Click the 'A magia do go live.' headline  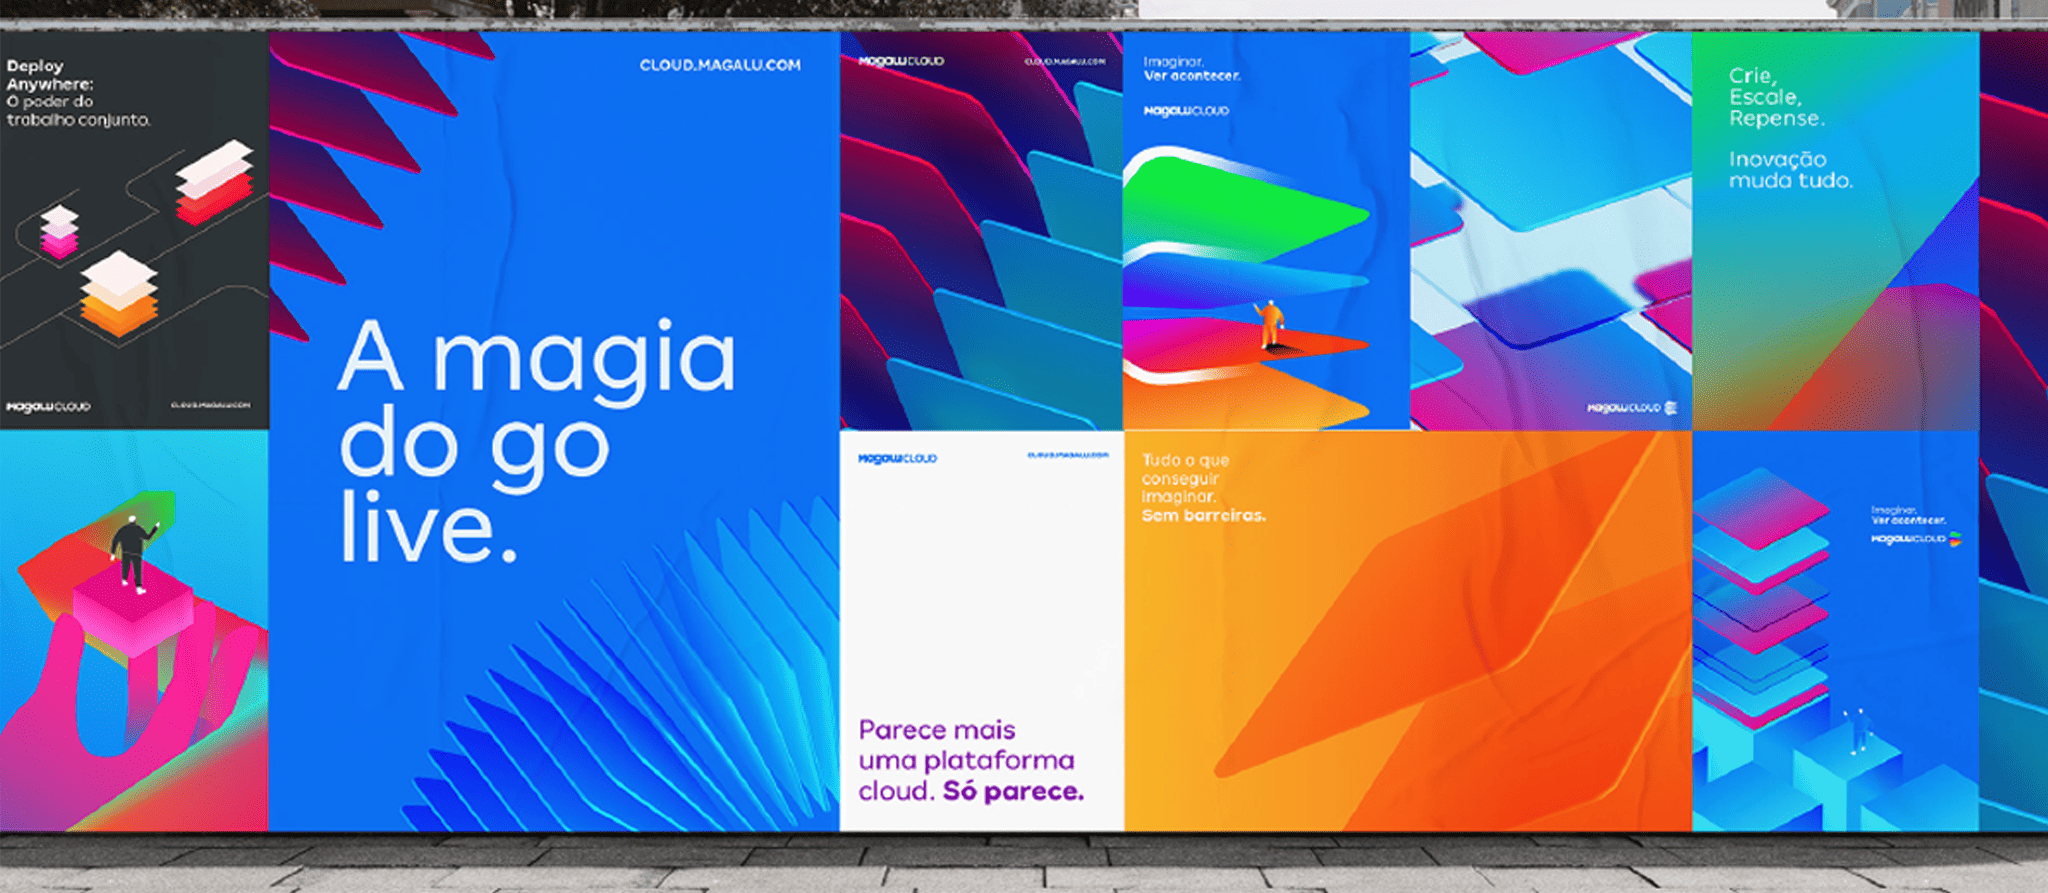click(x=535, y=440)
